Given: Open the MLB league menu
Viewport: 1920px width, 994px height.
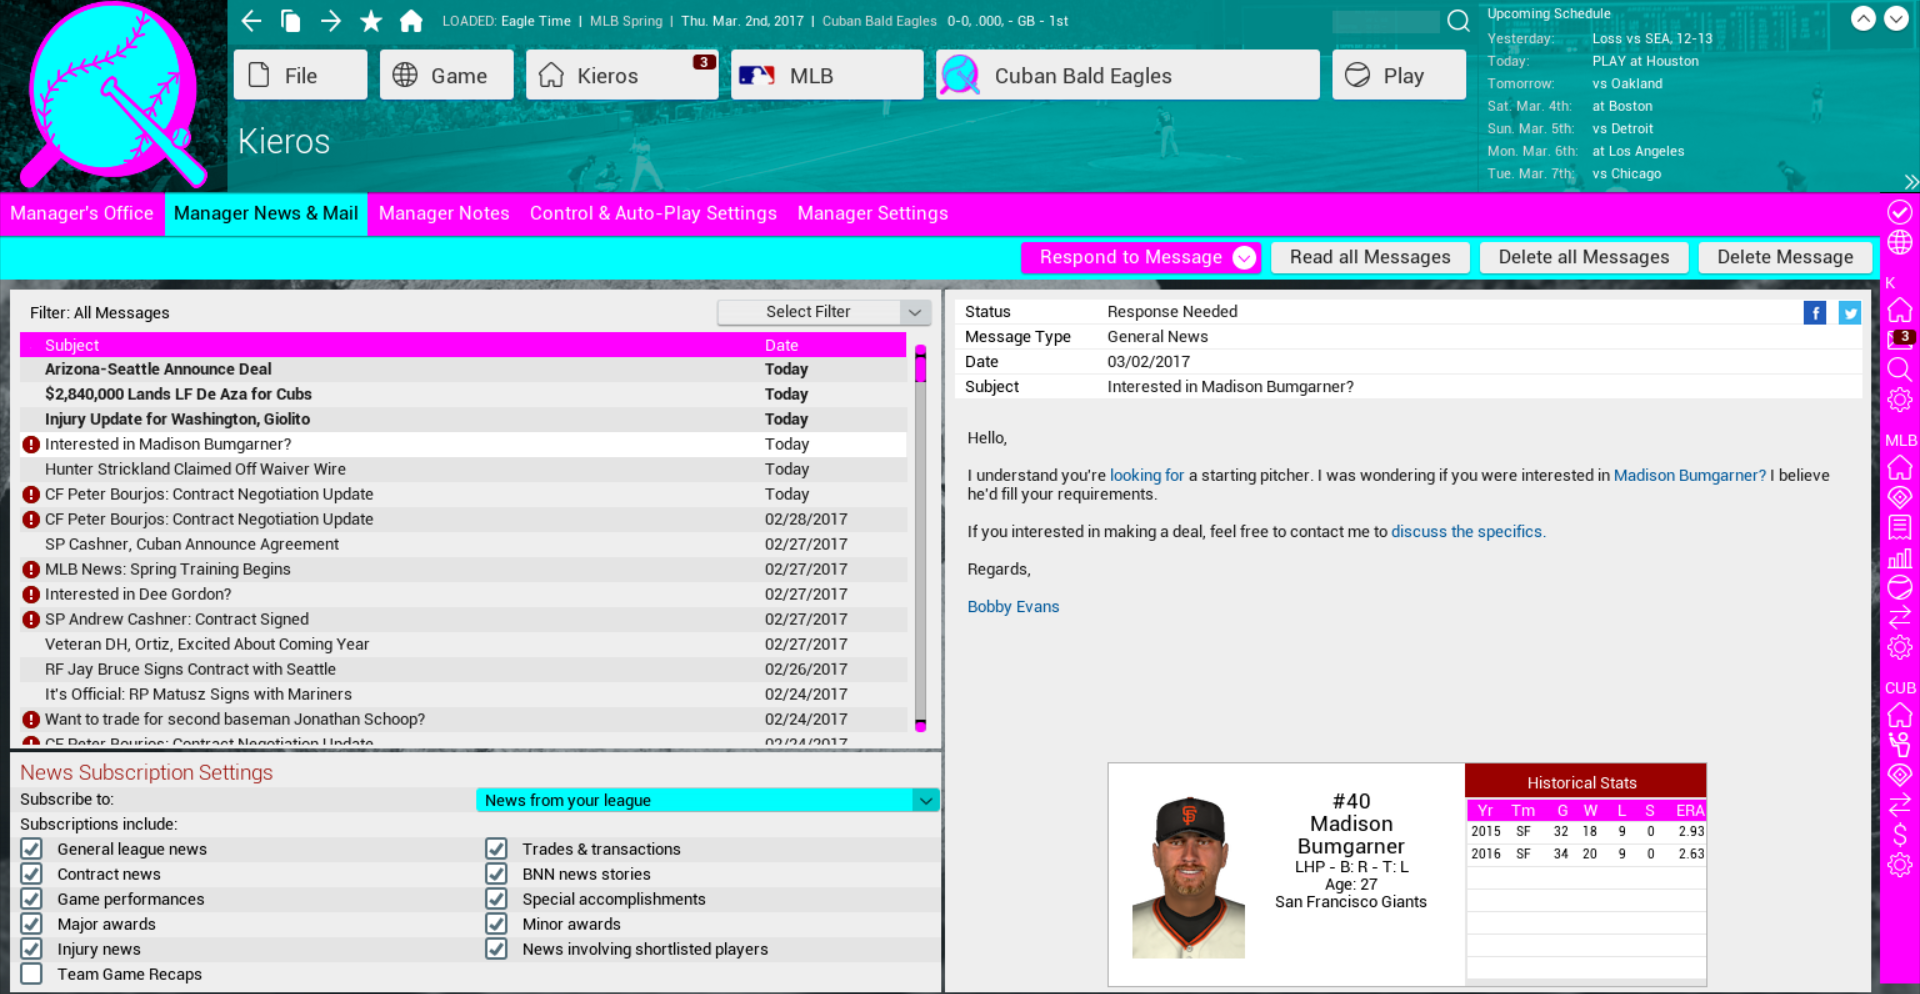Looking at the screenshot, I should pos(827,75).
